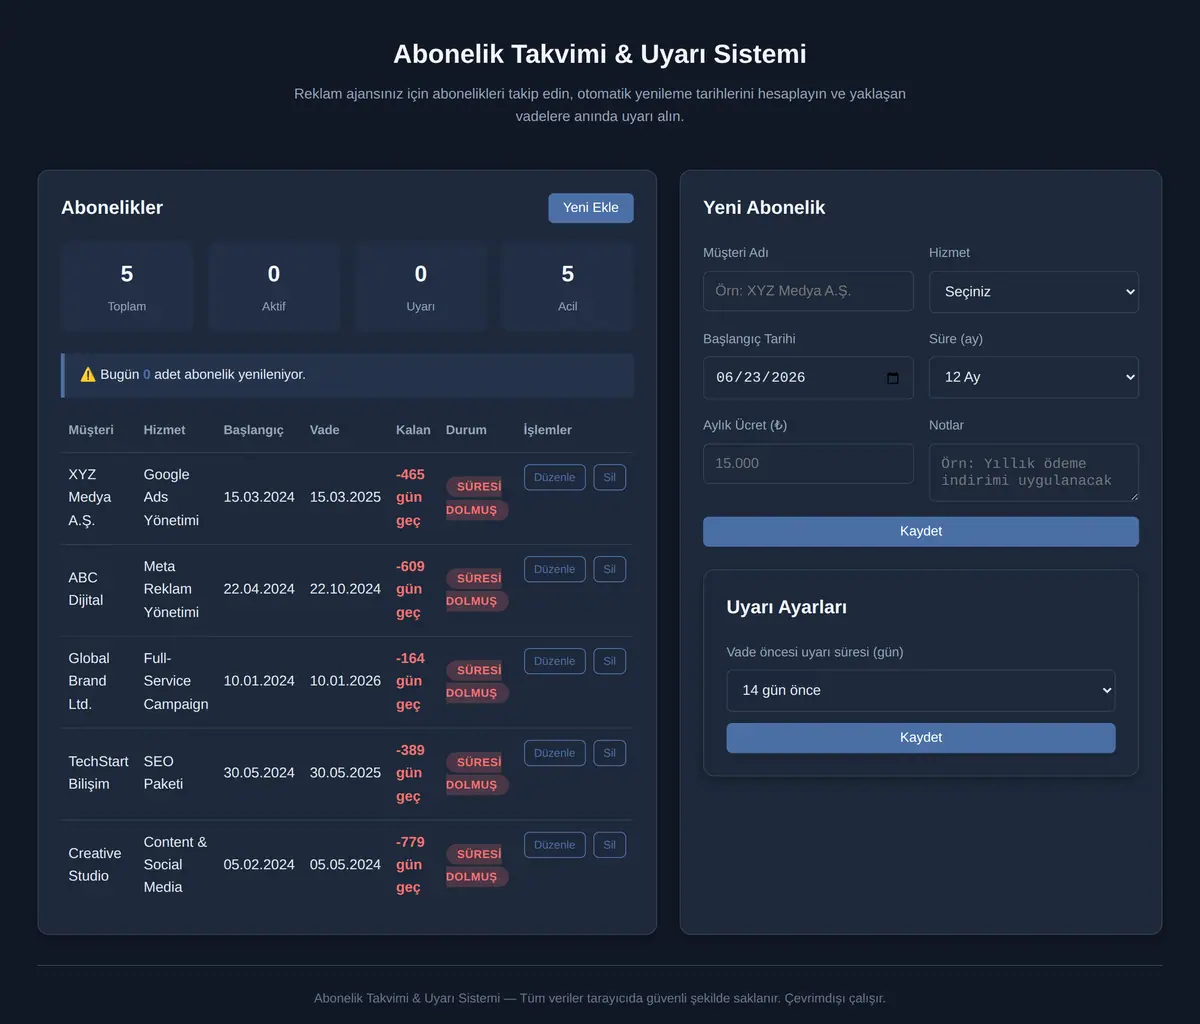Open the Hizmet dropdown
Viewport: 1200px width, 1024px height.
click(x=1034, y=292)
